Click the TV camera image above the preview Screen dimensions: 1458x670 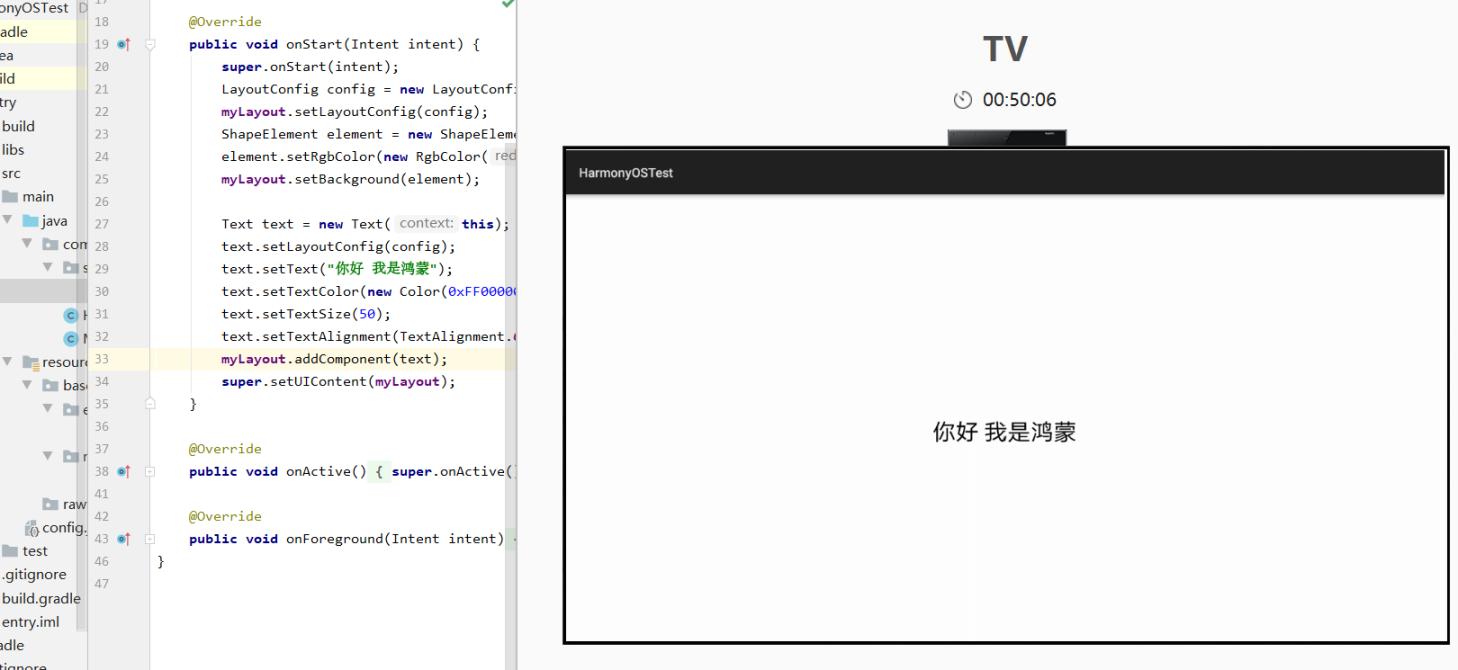(1006, 138)
